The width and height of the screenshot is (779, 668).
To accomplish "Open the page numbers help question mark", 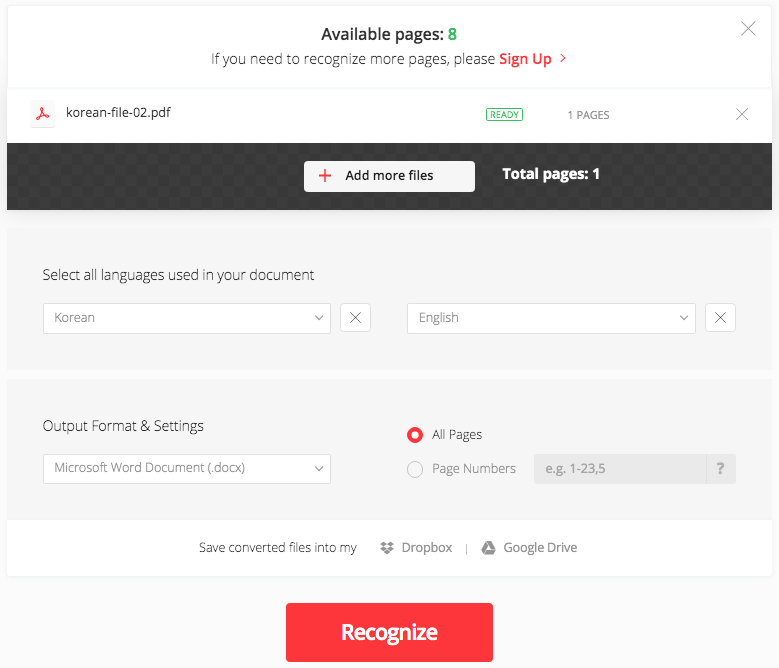I will coord(720,468).
